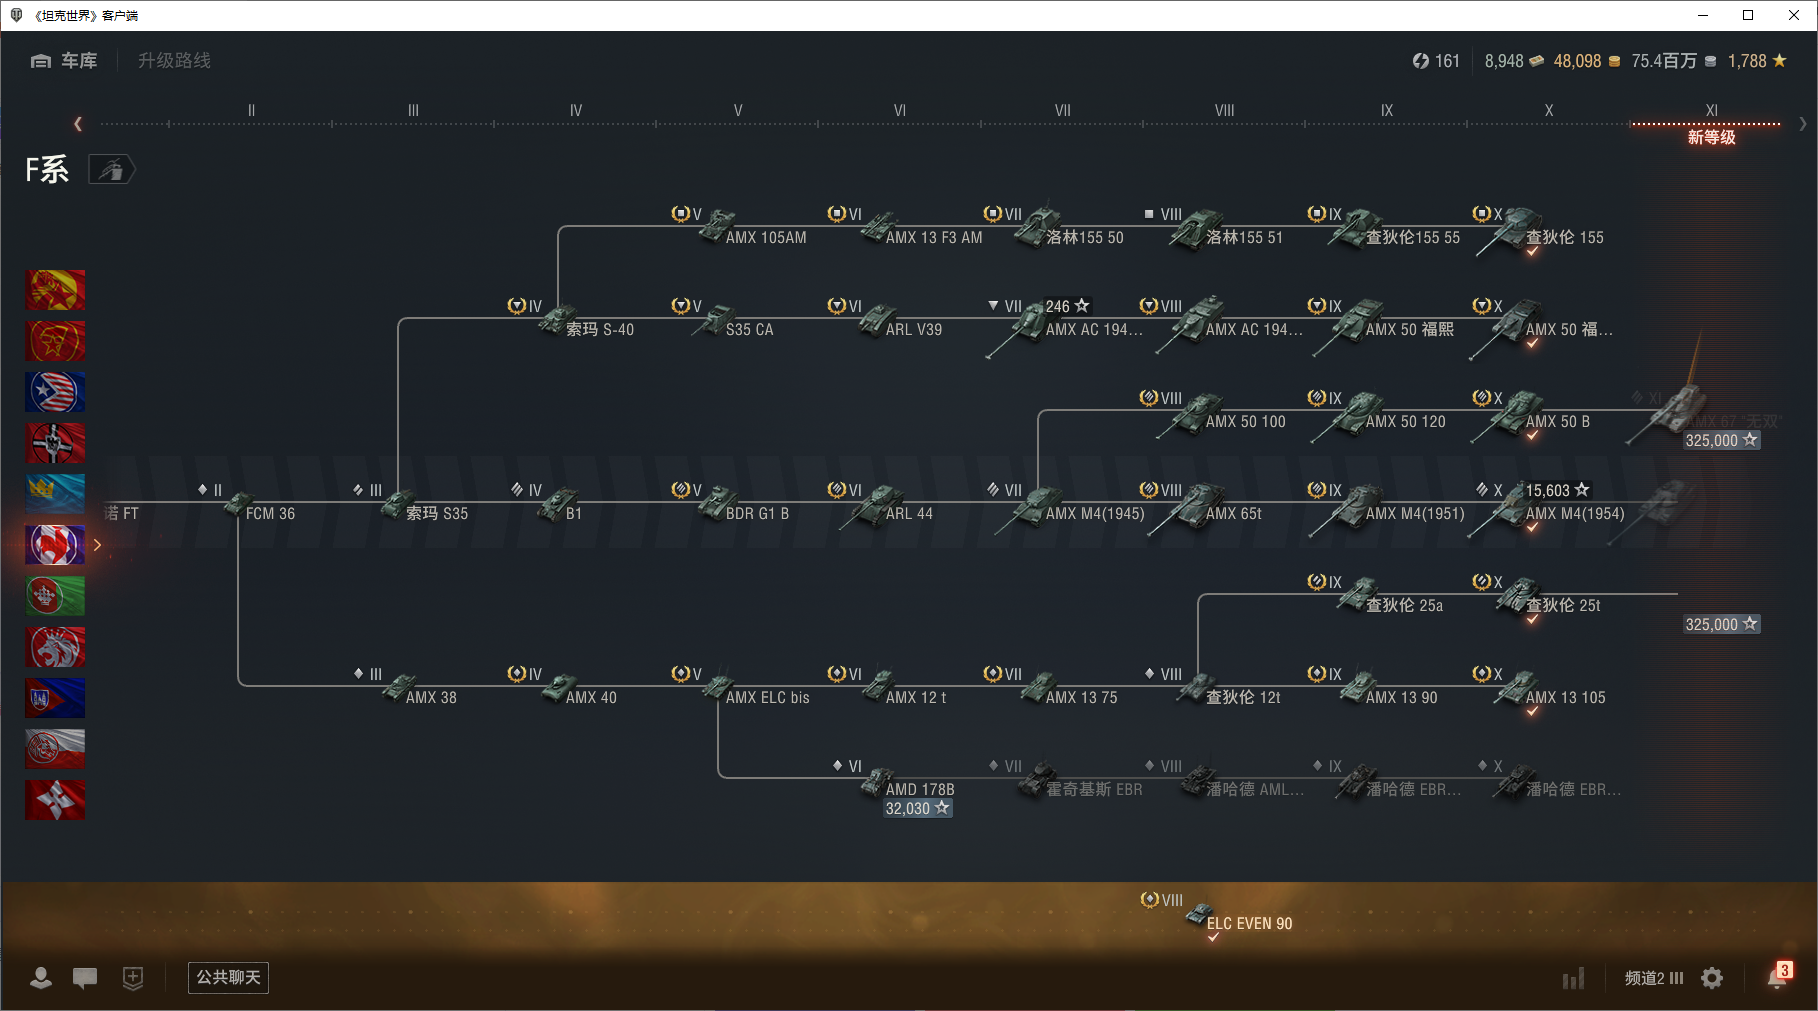Toggle the blueprint view icon beside F系
The height and width of the screenshot is (1011, 1818).
click(x=111, y=170)
